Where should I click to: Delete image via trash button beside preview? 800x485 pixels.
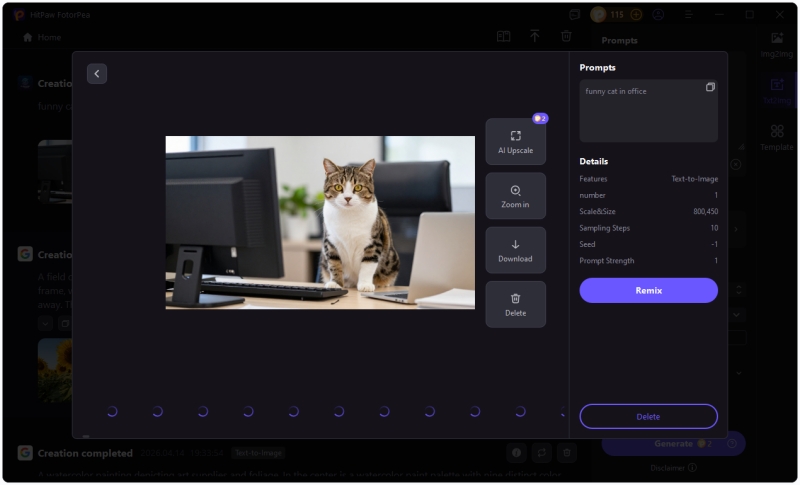coord(515,304)
